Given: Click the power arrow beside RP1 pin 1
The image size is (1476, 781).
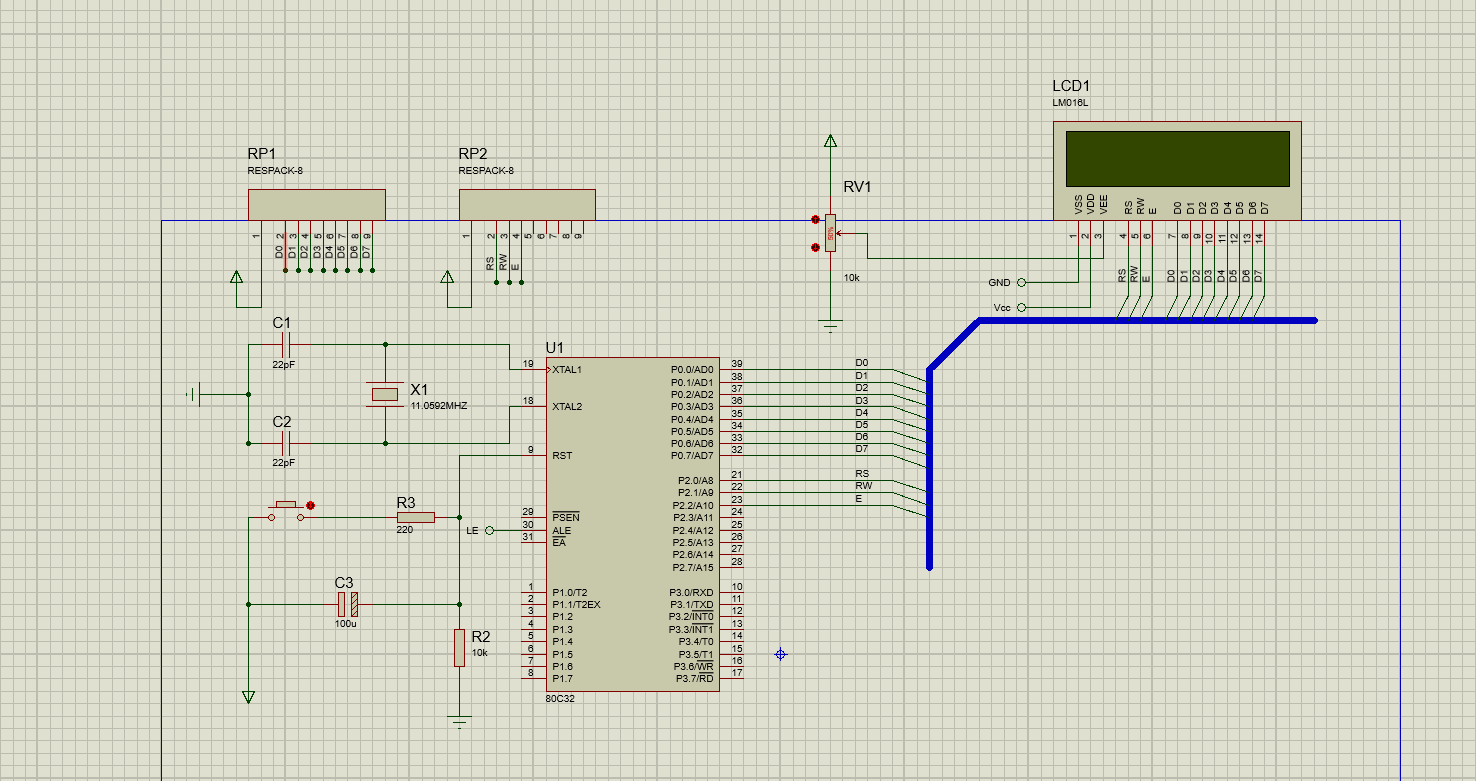Looking at the screenshot, I should [236, 277].
